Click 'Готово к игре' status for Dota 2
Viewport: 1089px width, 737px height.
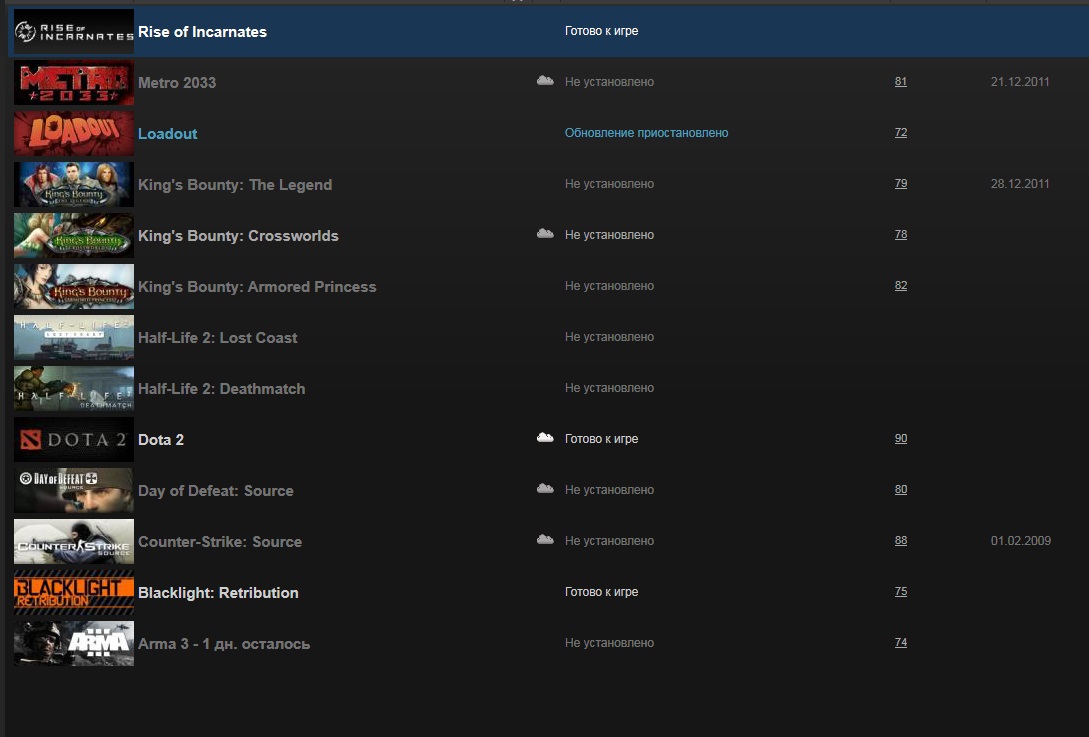click(x=601, y=438)
